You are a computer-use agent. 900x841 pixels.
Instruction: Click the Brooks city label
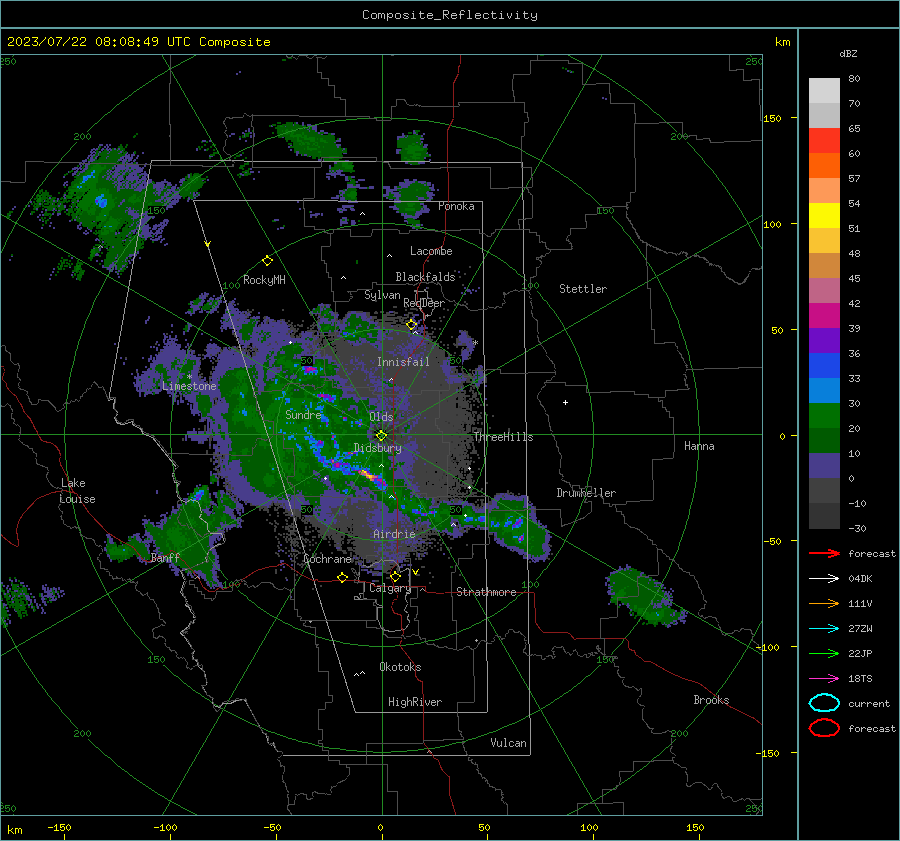pos(711,700)
